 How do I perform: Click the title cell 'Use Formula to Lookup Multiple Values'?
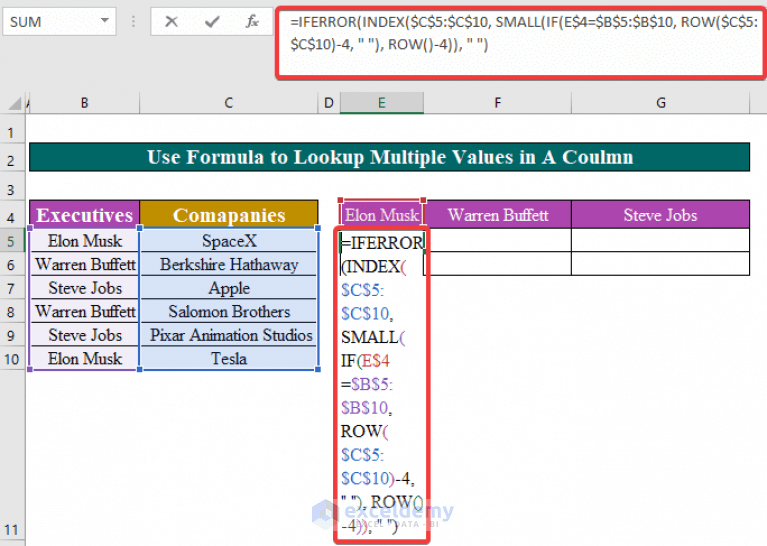tap(389, 157)
